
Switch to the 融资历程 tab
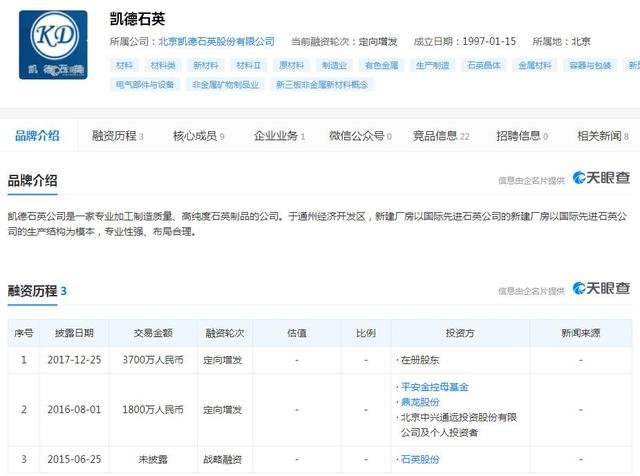pyautogui.click(x=118, y=136)
